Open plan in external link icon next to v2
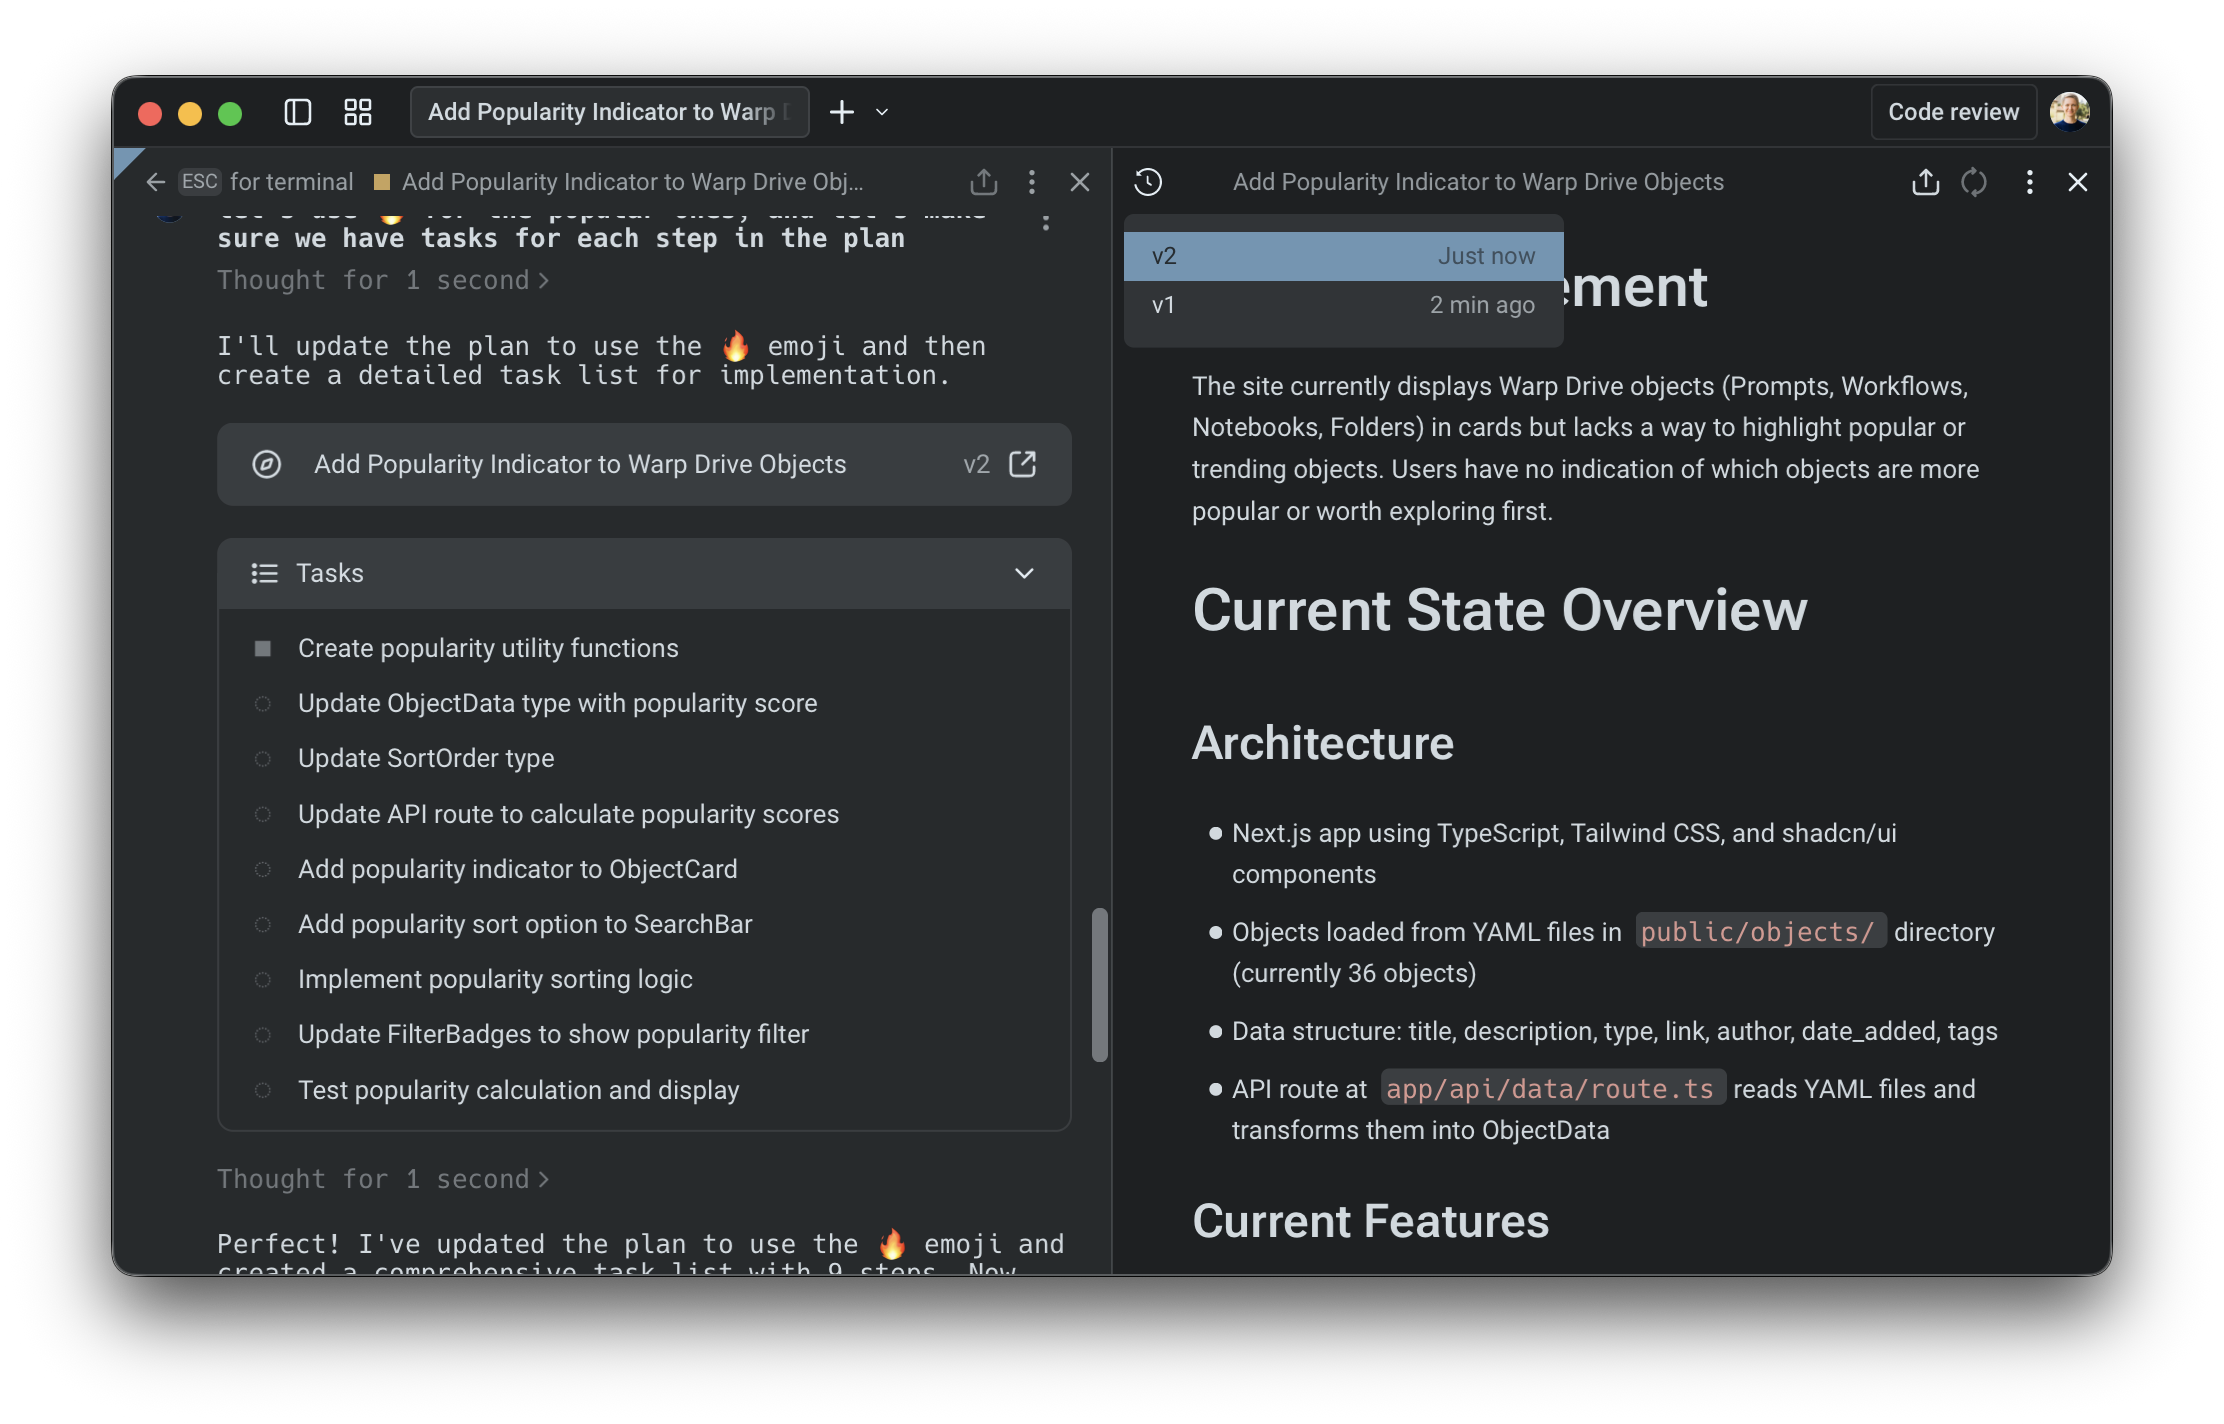The image size is (2224, 1424). click(1022, 464)
